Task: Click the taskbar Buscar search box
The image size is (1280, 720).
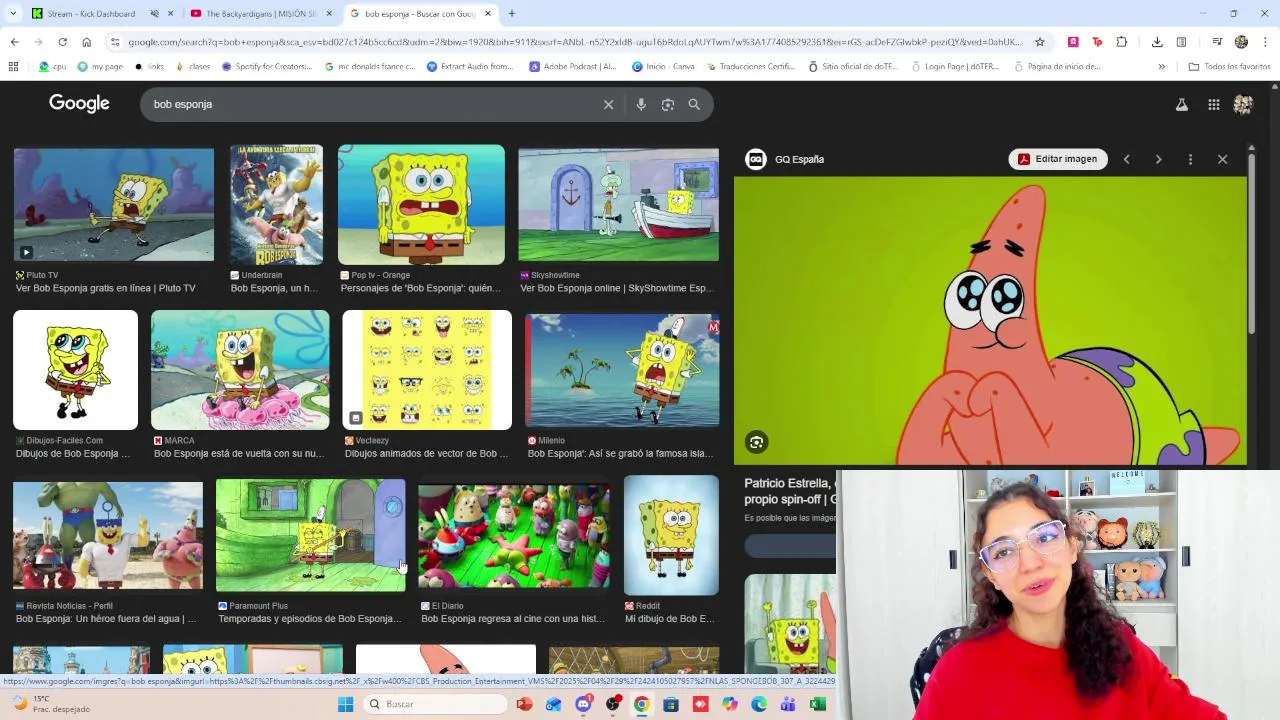Action: pos(434,704)
